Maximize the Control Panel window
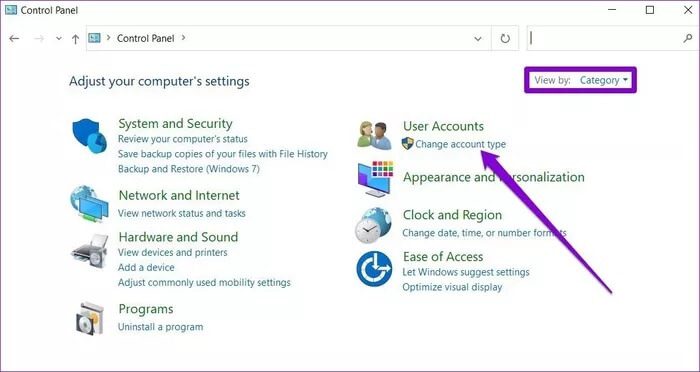Viewport: 700px width, 372px height. [650, 10]
